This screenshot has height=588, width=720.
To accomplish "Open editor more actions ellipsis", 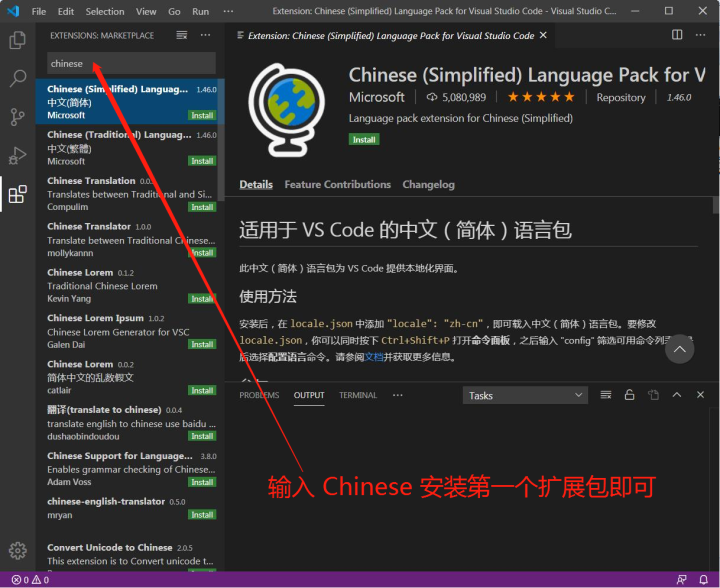I will point(700,35).
